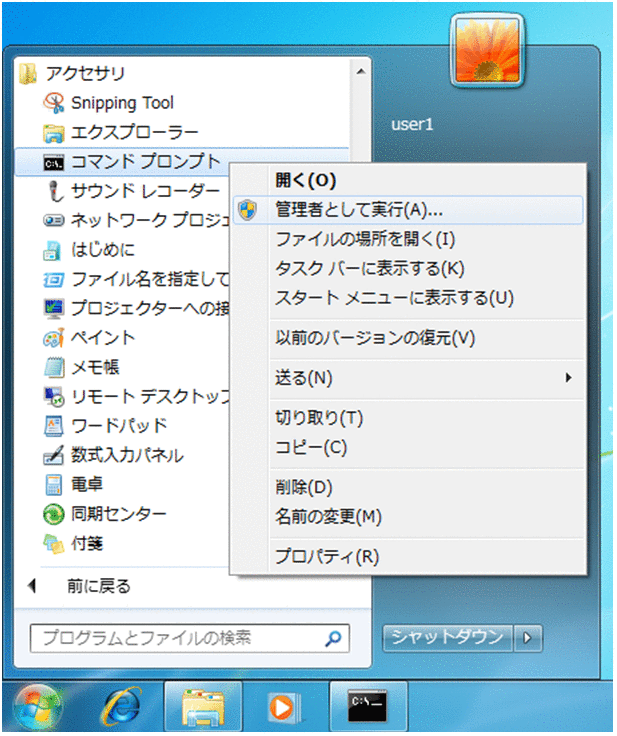
Task: Click the 電卓 calculator icon
Action: (53, 484)
